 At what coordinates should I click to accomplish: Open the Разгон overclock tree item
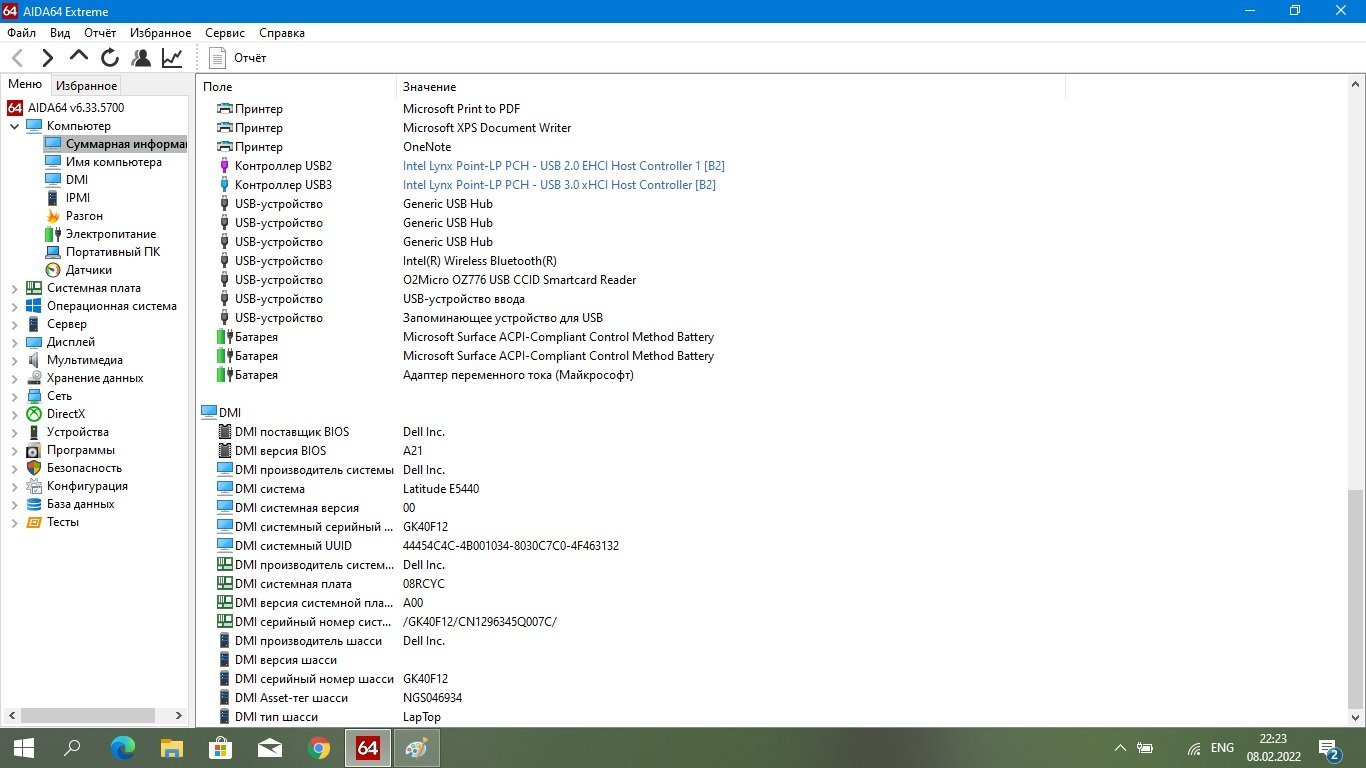pyautogui.click(x=84, y=216)
